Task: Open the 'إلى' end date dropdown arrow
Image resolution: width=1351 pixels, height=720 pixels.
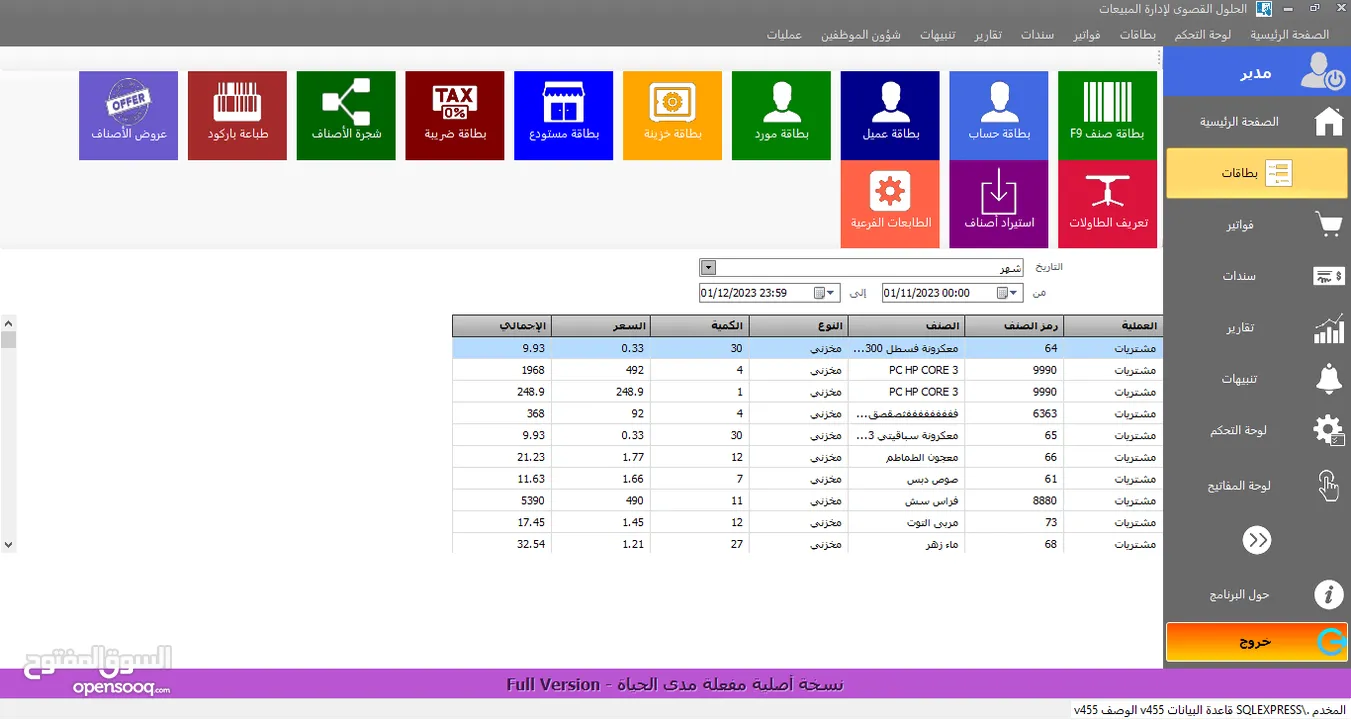Action: (x=832, y=293)
